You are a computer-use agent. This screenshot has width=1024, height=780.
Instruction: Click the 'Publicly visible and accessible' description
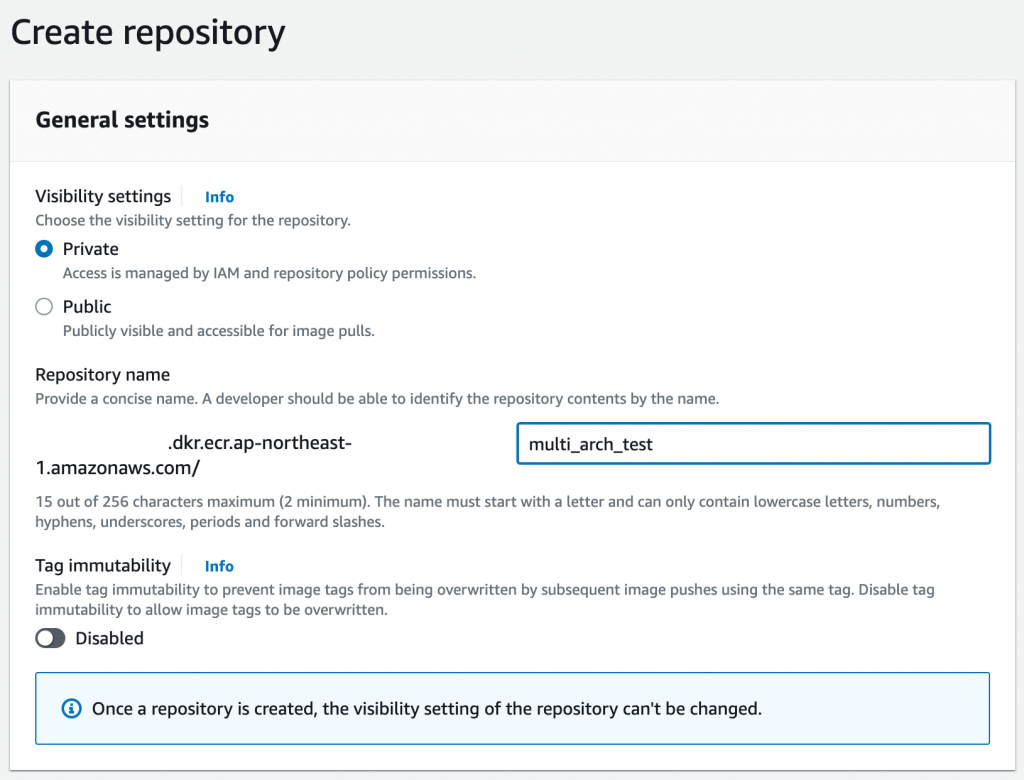point(218,331)
